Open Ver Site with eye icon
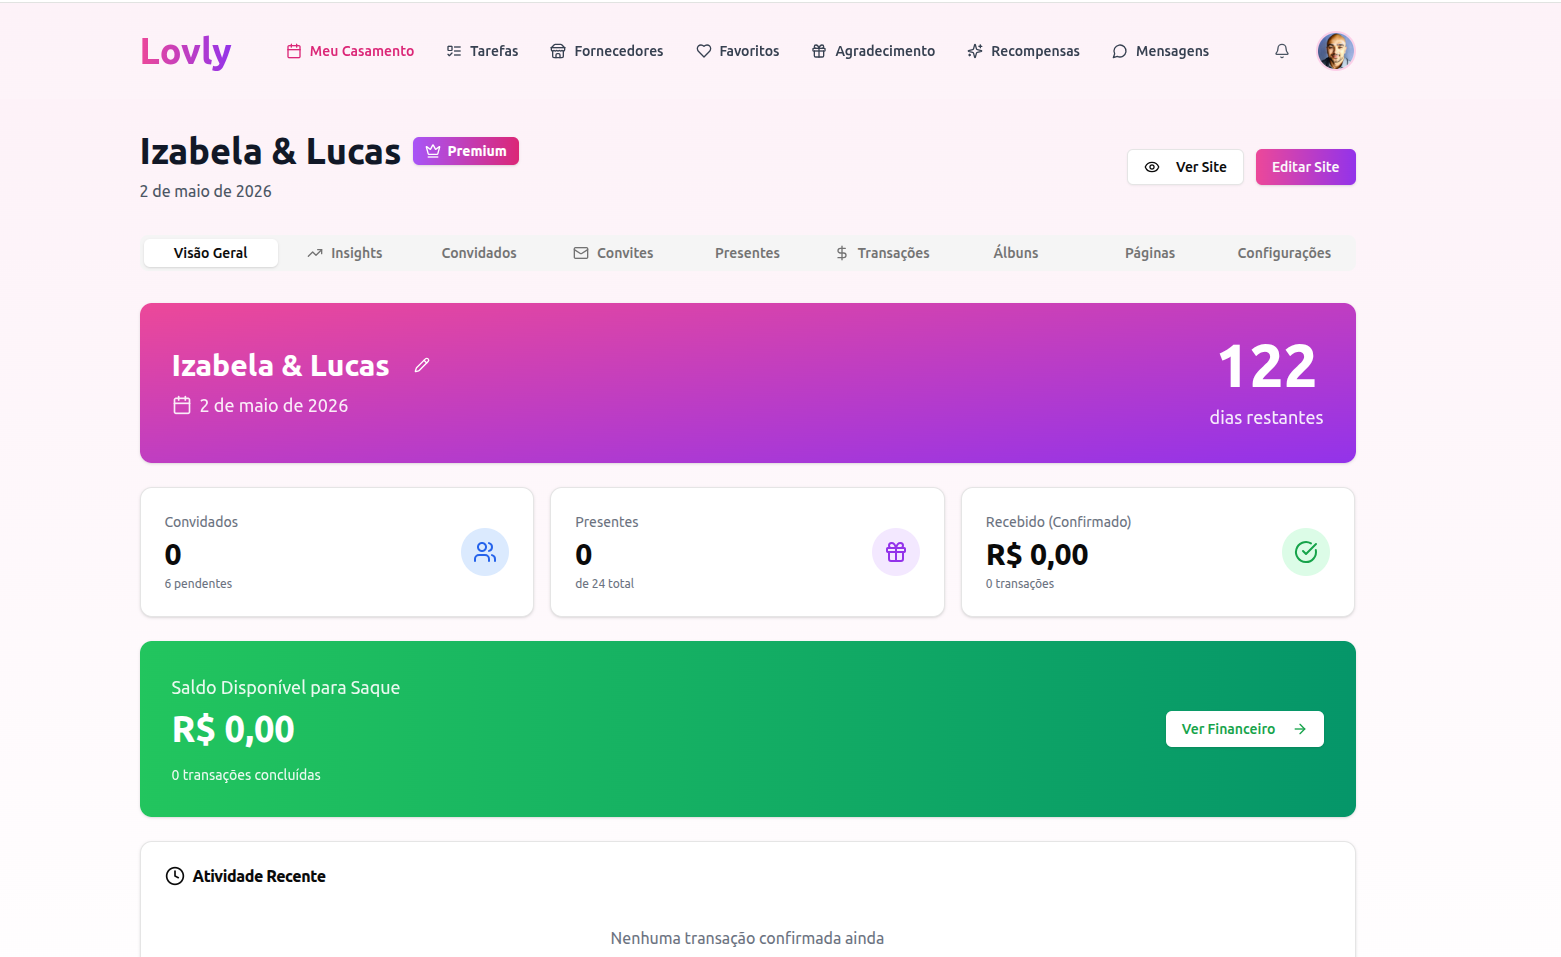The width and height of the screenshot is (1561, 957). pos(1185,167)
